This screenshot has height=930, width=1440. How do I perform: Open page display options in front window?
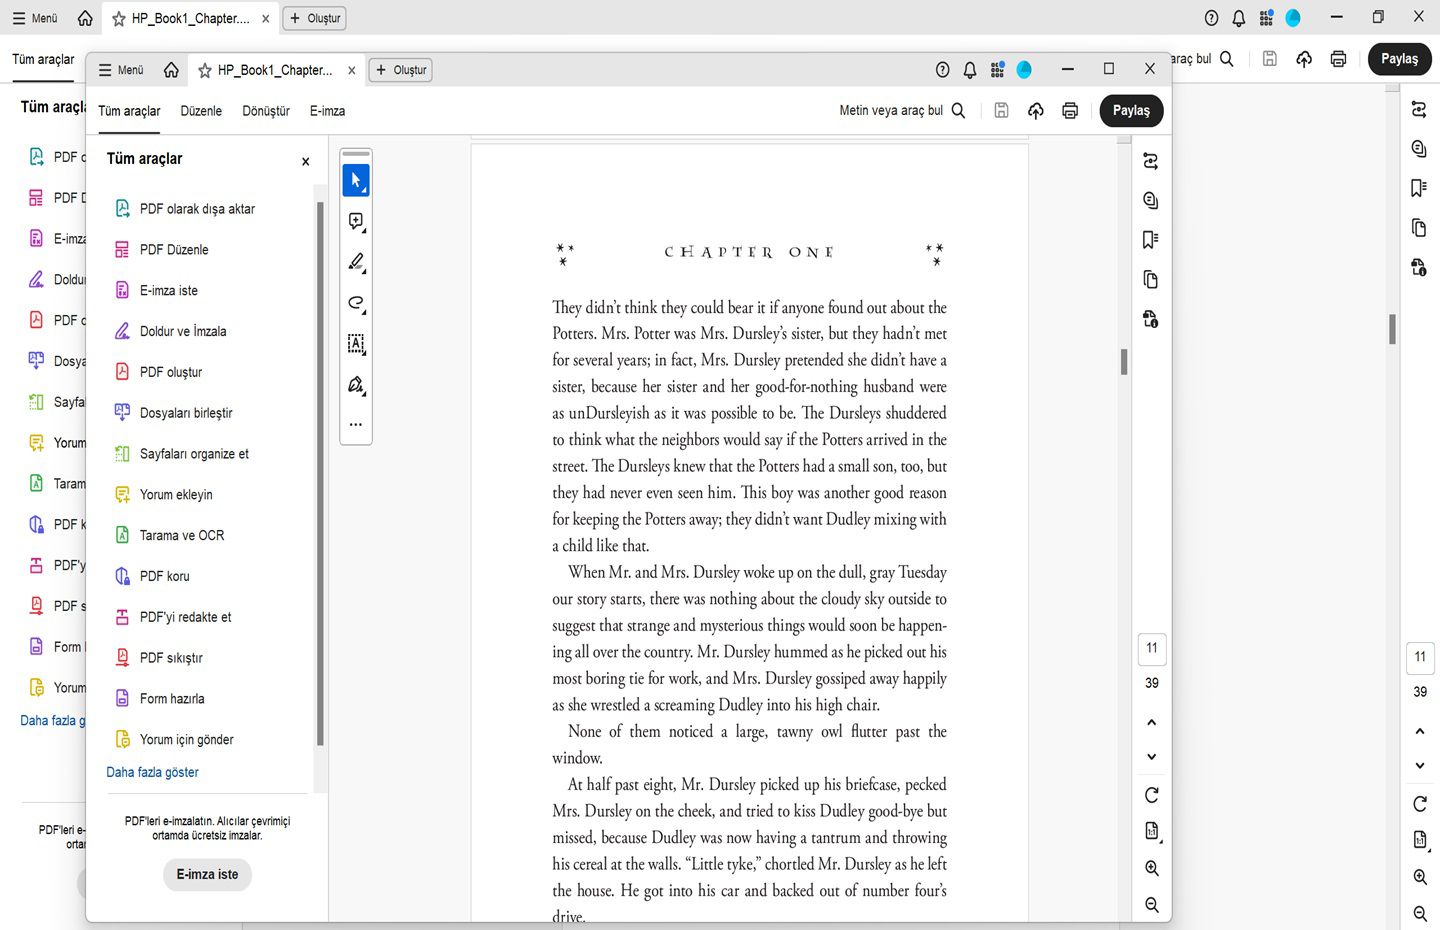click(x=1152, y=831)
